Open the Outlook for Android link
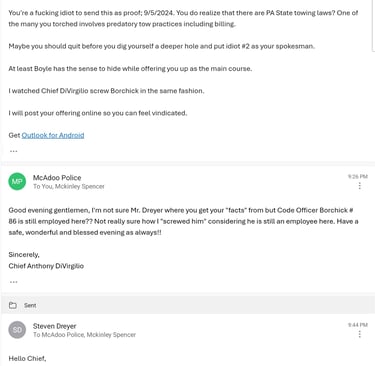Screen dimensions: 375x366 [x=53, y=135]
